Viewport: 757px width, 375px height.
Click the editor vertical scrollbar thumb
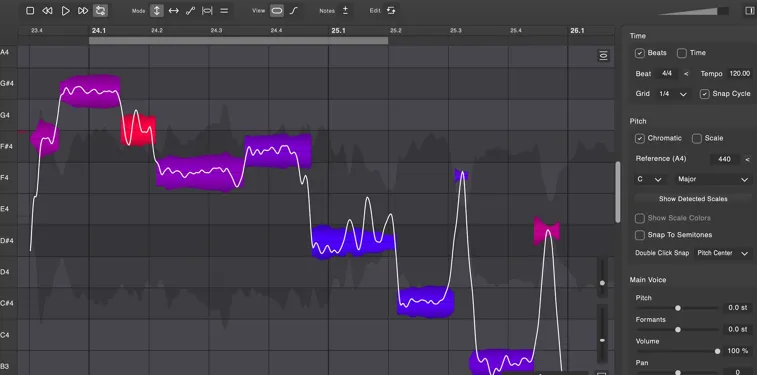617,192
